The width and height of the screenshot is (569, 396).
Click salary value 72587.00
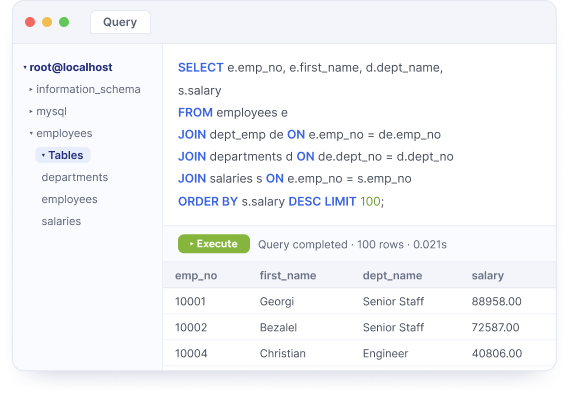[x=495, y=327]
